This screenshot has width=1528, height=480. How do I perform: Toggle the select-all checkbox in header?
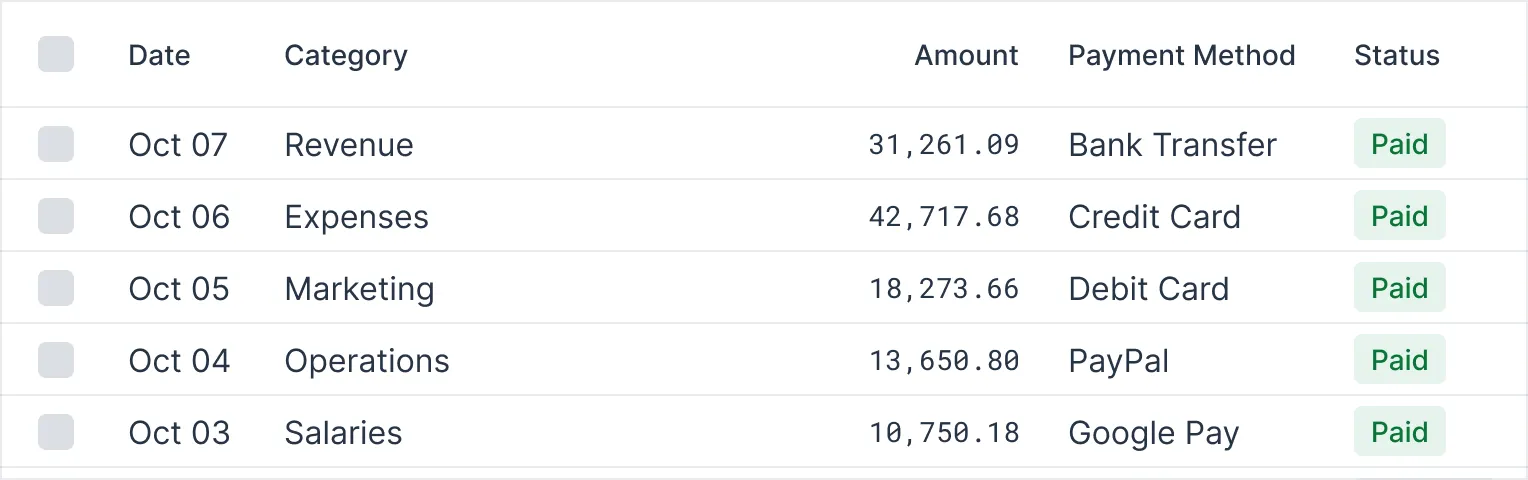click(56, 54)
